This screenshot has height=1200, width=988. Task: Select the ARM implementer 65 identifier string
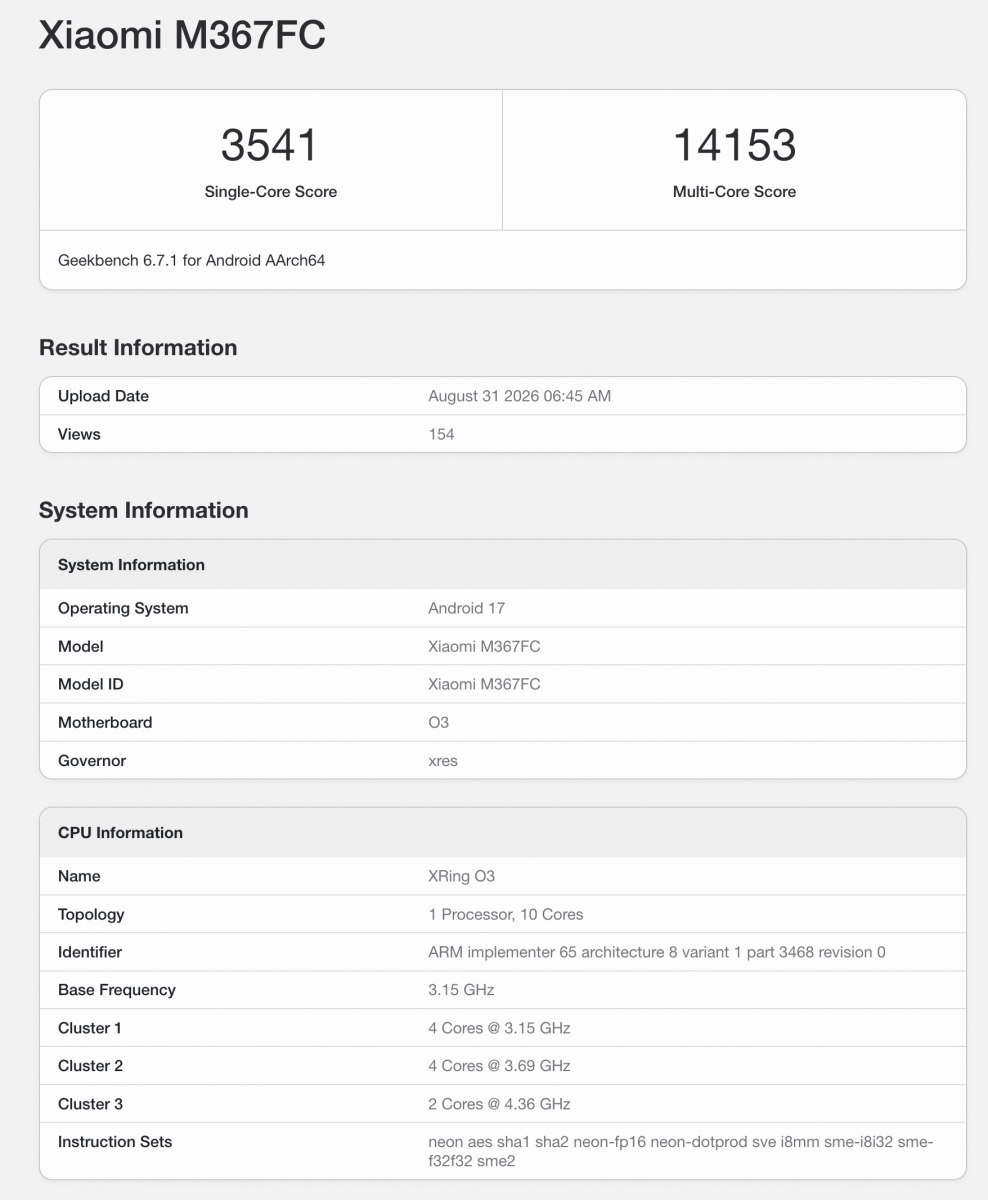[x=657, y=952]
